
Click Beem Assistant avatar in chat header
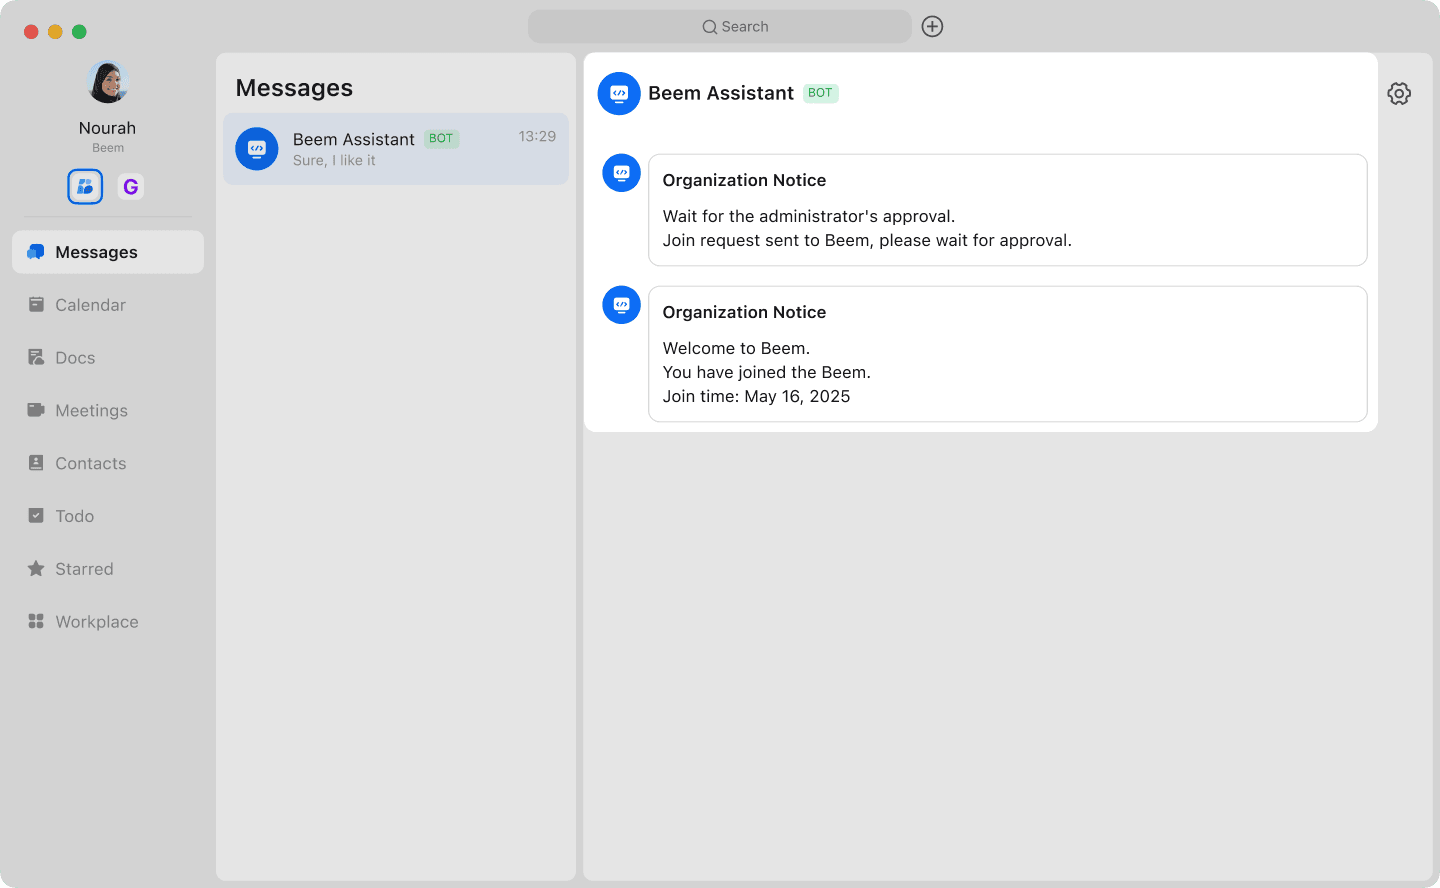point(619,94)
